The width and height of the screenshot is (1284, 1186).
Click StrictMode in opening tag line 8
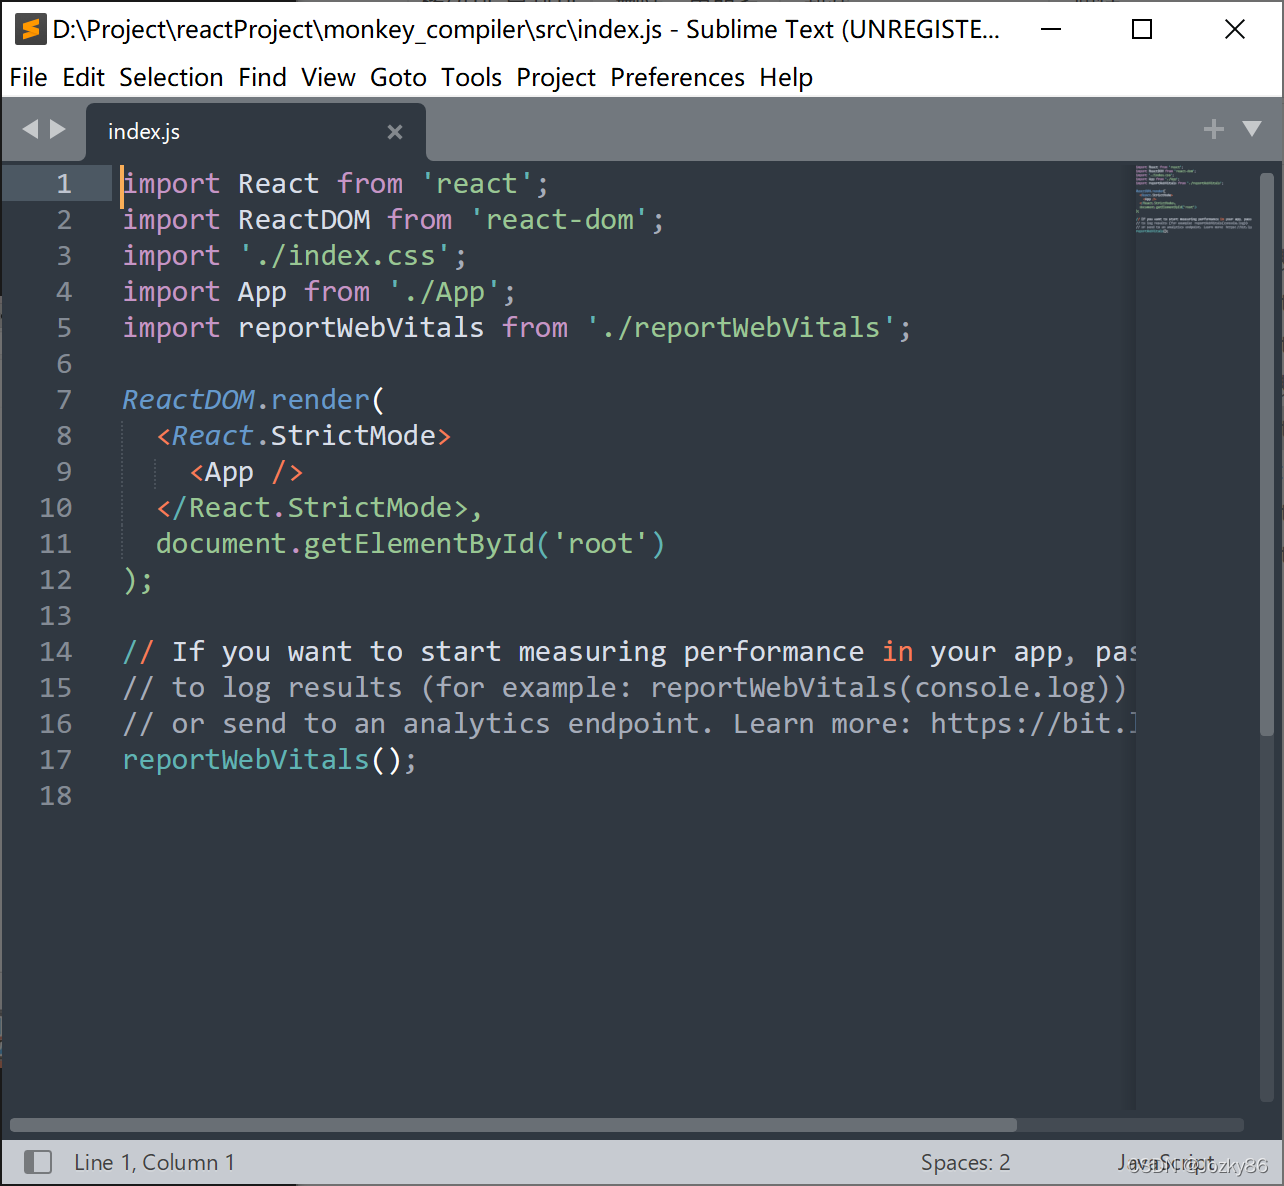pyautogui.click(x=353, y=436)
